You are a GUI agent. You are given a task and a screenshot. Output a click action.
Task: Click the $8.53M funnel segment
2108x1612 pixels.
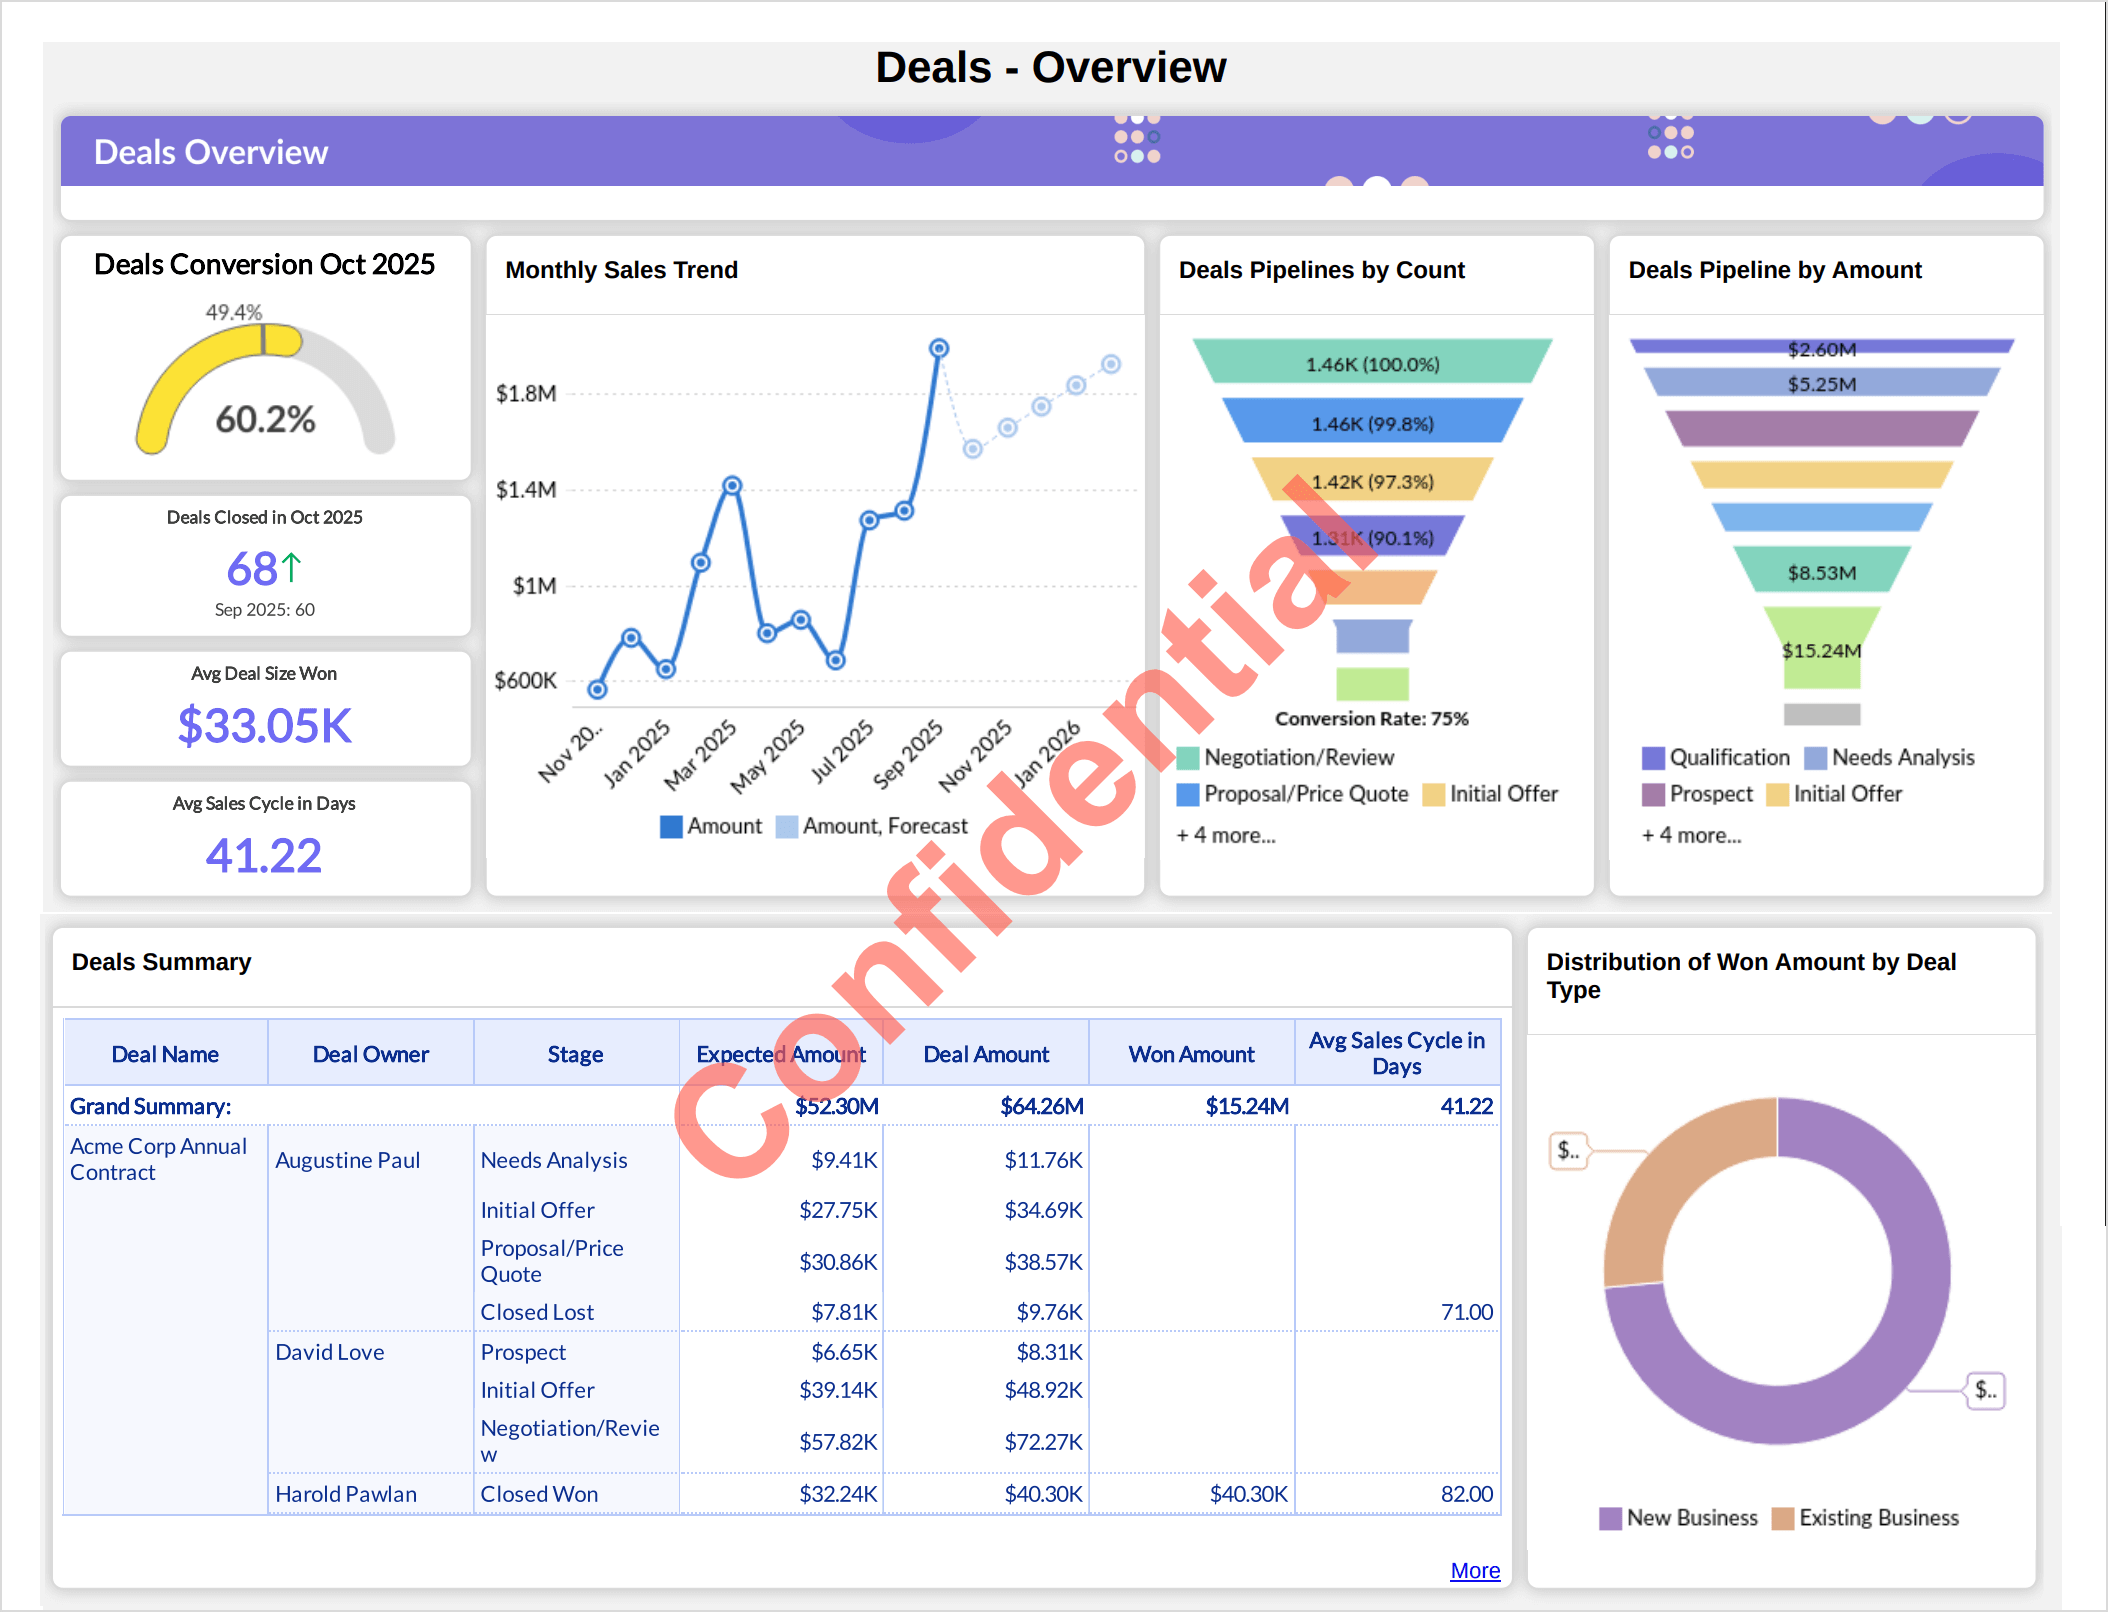click(1821, 571)
